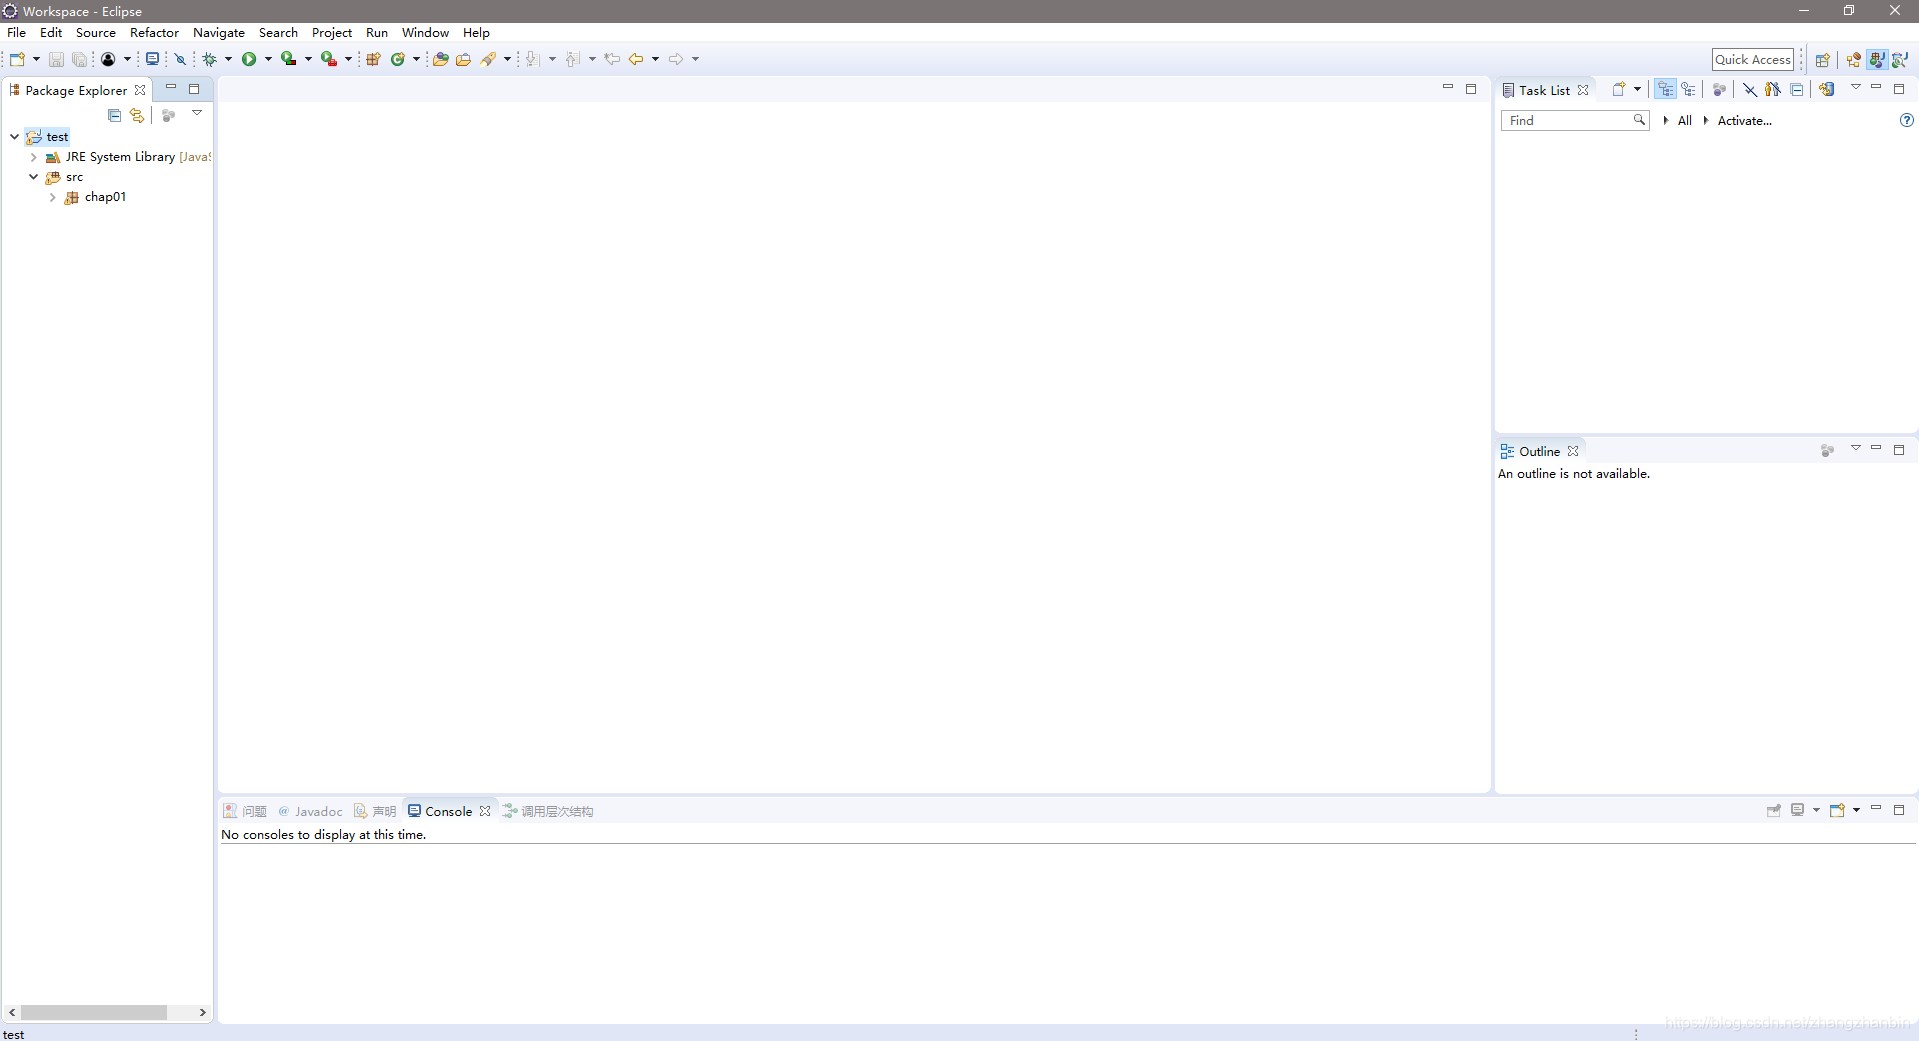Open the Run button dropdown arrow
The height and width of the screenshot is (1041, 1919).
pyautogui.click(x=268, y=59)
